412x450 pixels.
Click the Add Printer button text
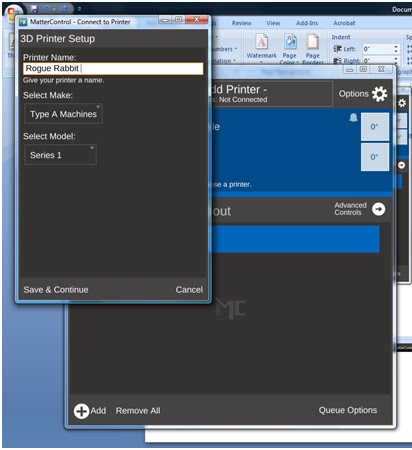click(239, 89)
